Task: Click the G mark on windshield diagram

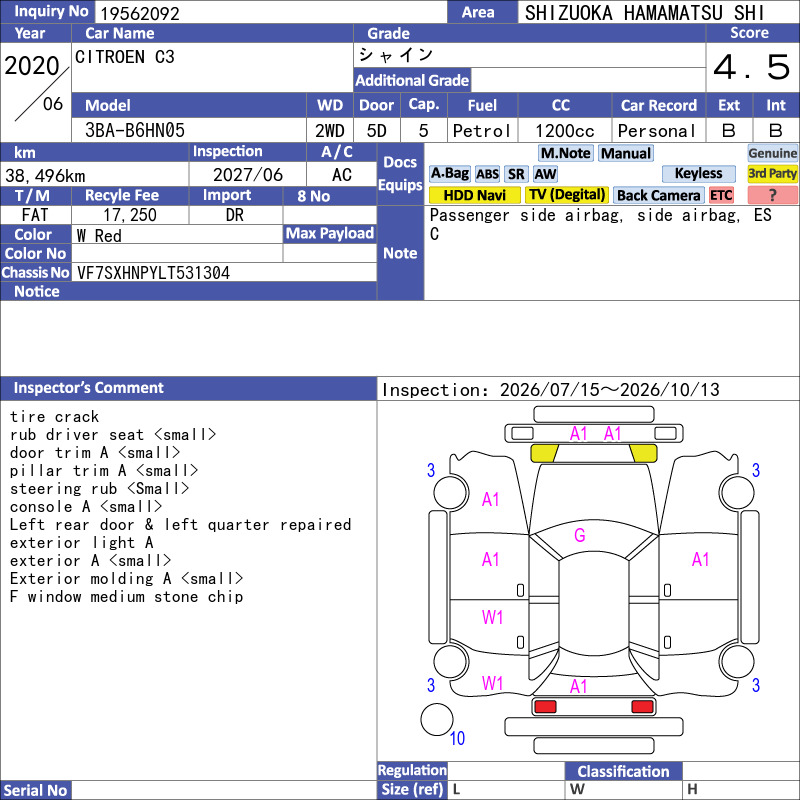Action: click(580, 535)
